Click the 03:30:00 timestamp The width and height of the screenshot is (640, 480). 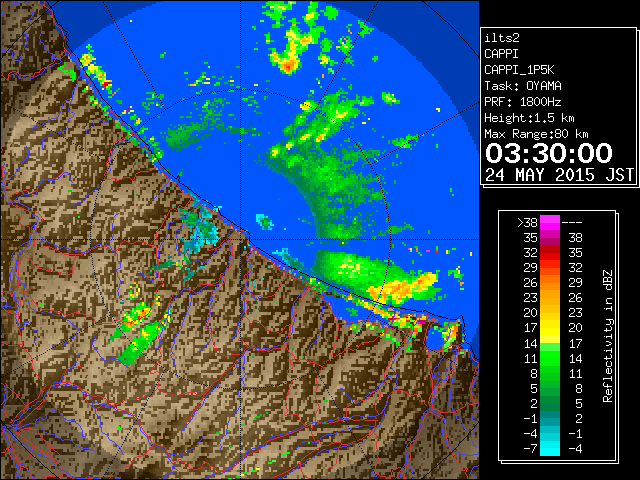(x=549, y=153)
